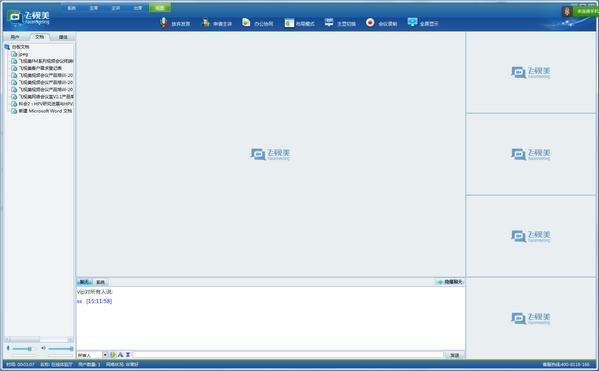This screenshot has width=599, height=371.
Task: Adjust the microphone volume slider
Action: 24,348
